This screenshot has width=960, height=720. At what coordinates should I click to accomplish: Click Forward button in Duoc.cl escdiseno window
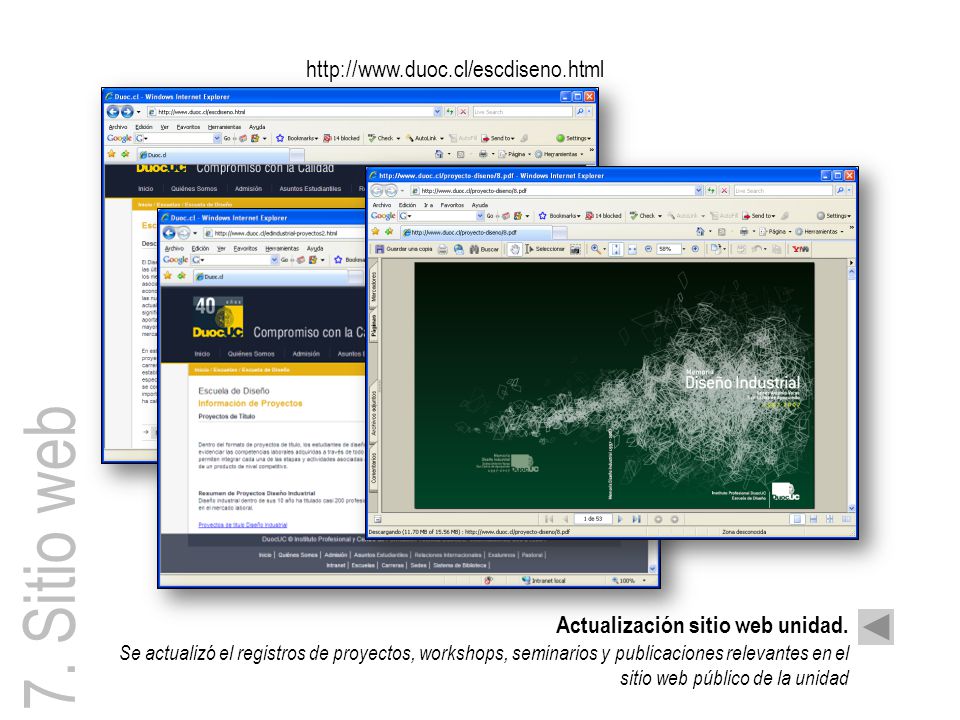127,111
